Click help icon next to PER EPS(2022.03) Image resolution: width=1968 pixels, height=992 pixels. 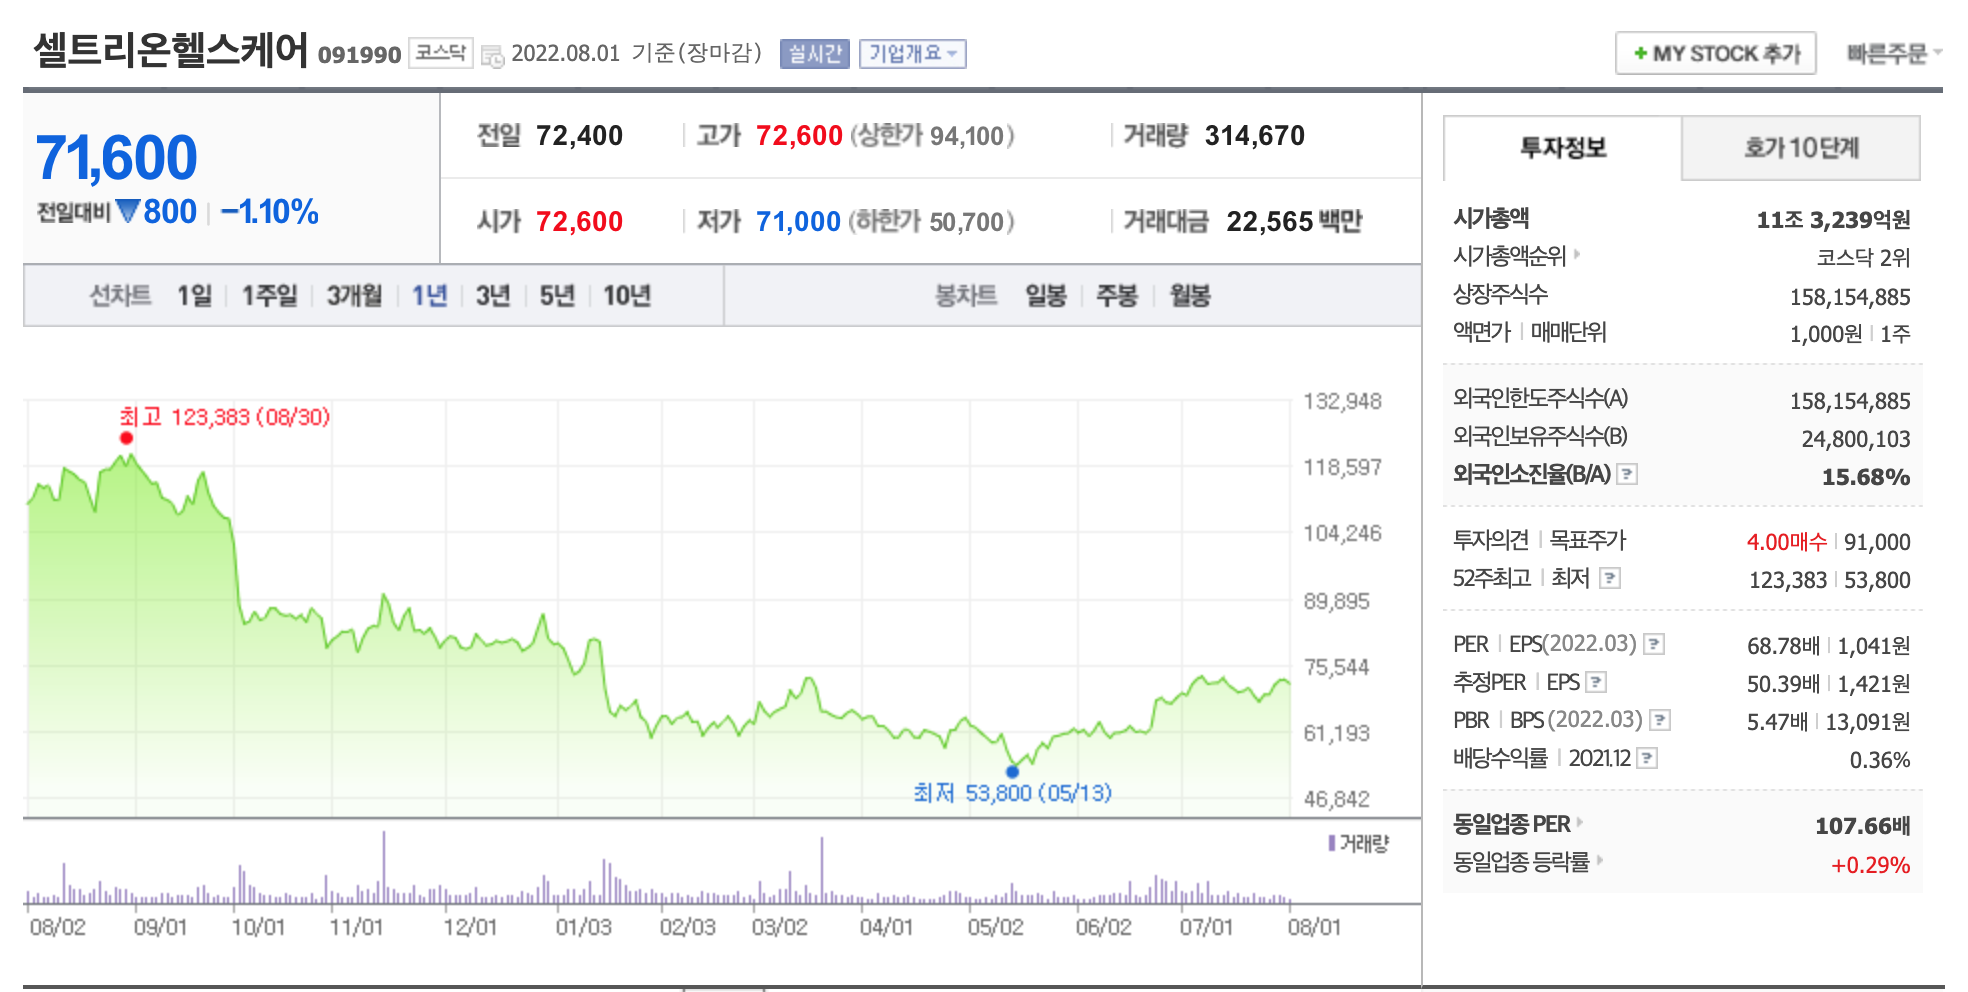pyautogui.click(x=1654, y=644)
